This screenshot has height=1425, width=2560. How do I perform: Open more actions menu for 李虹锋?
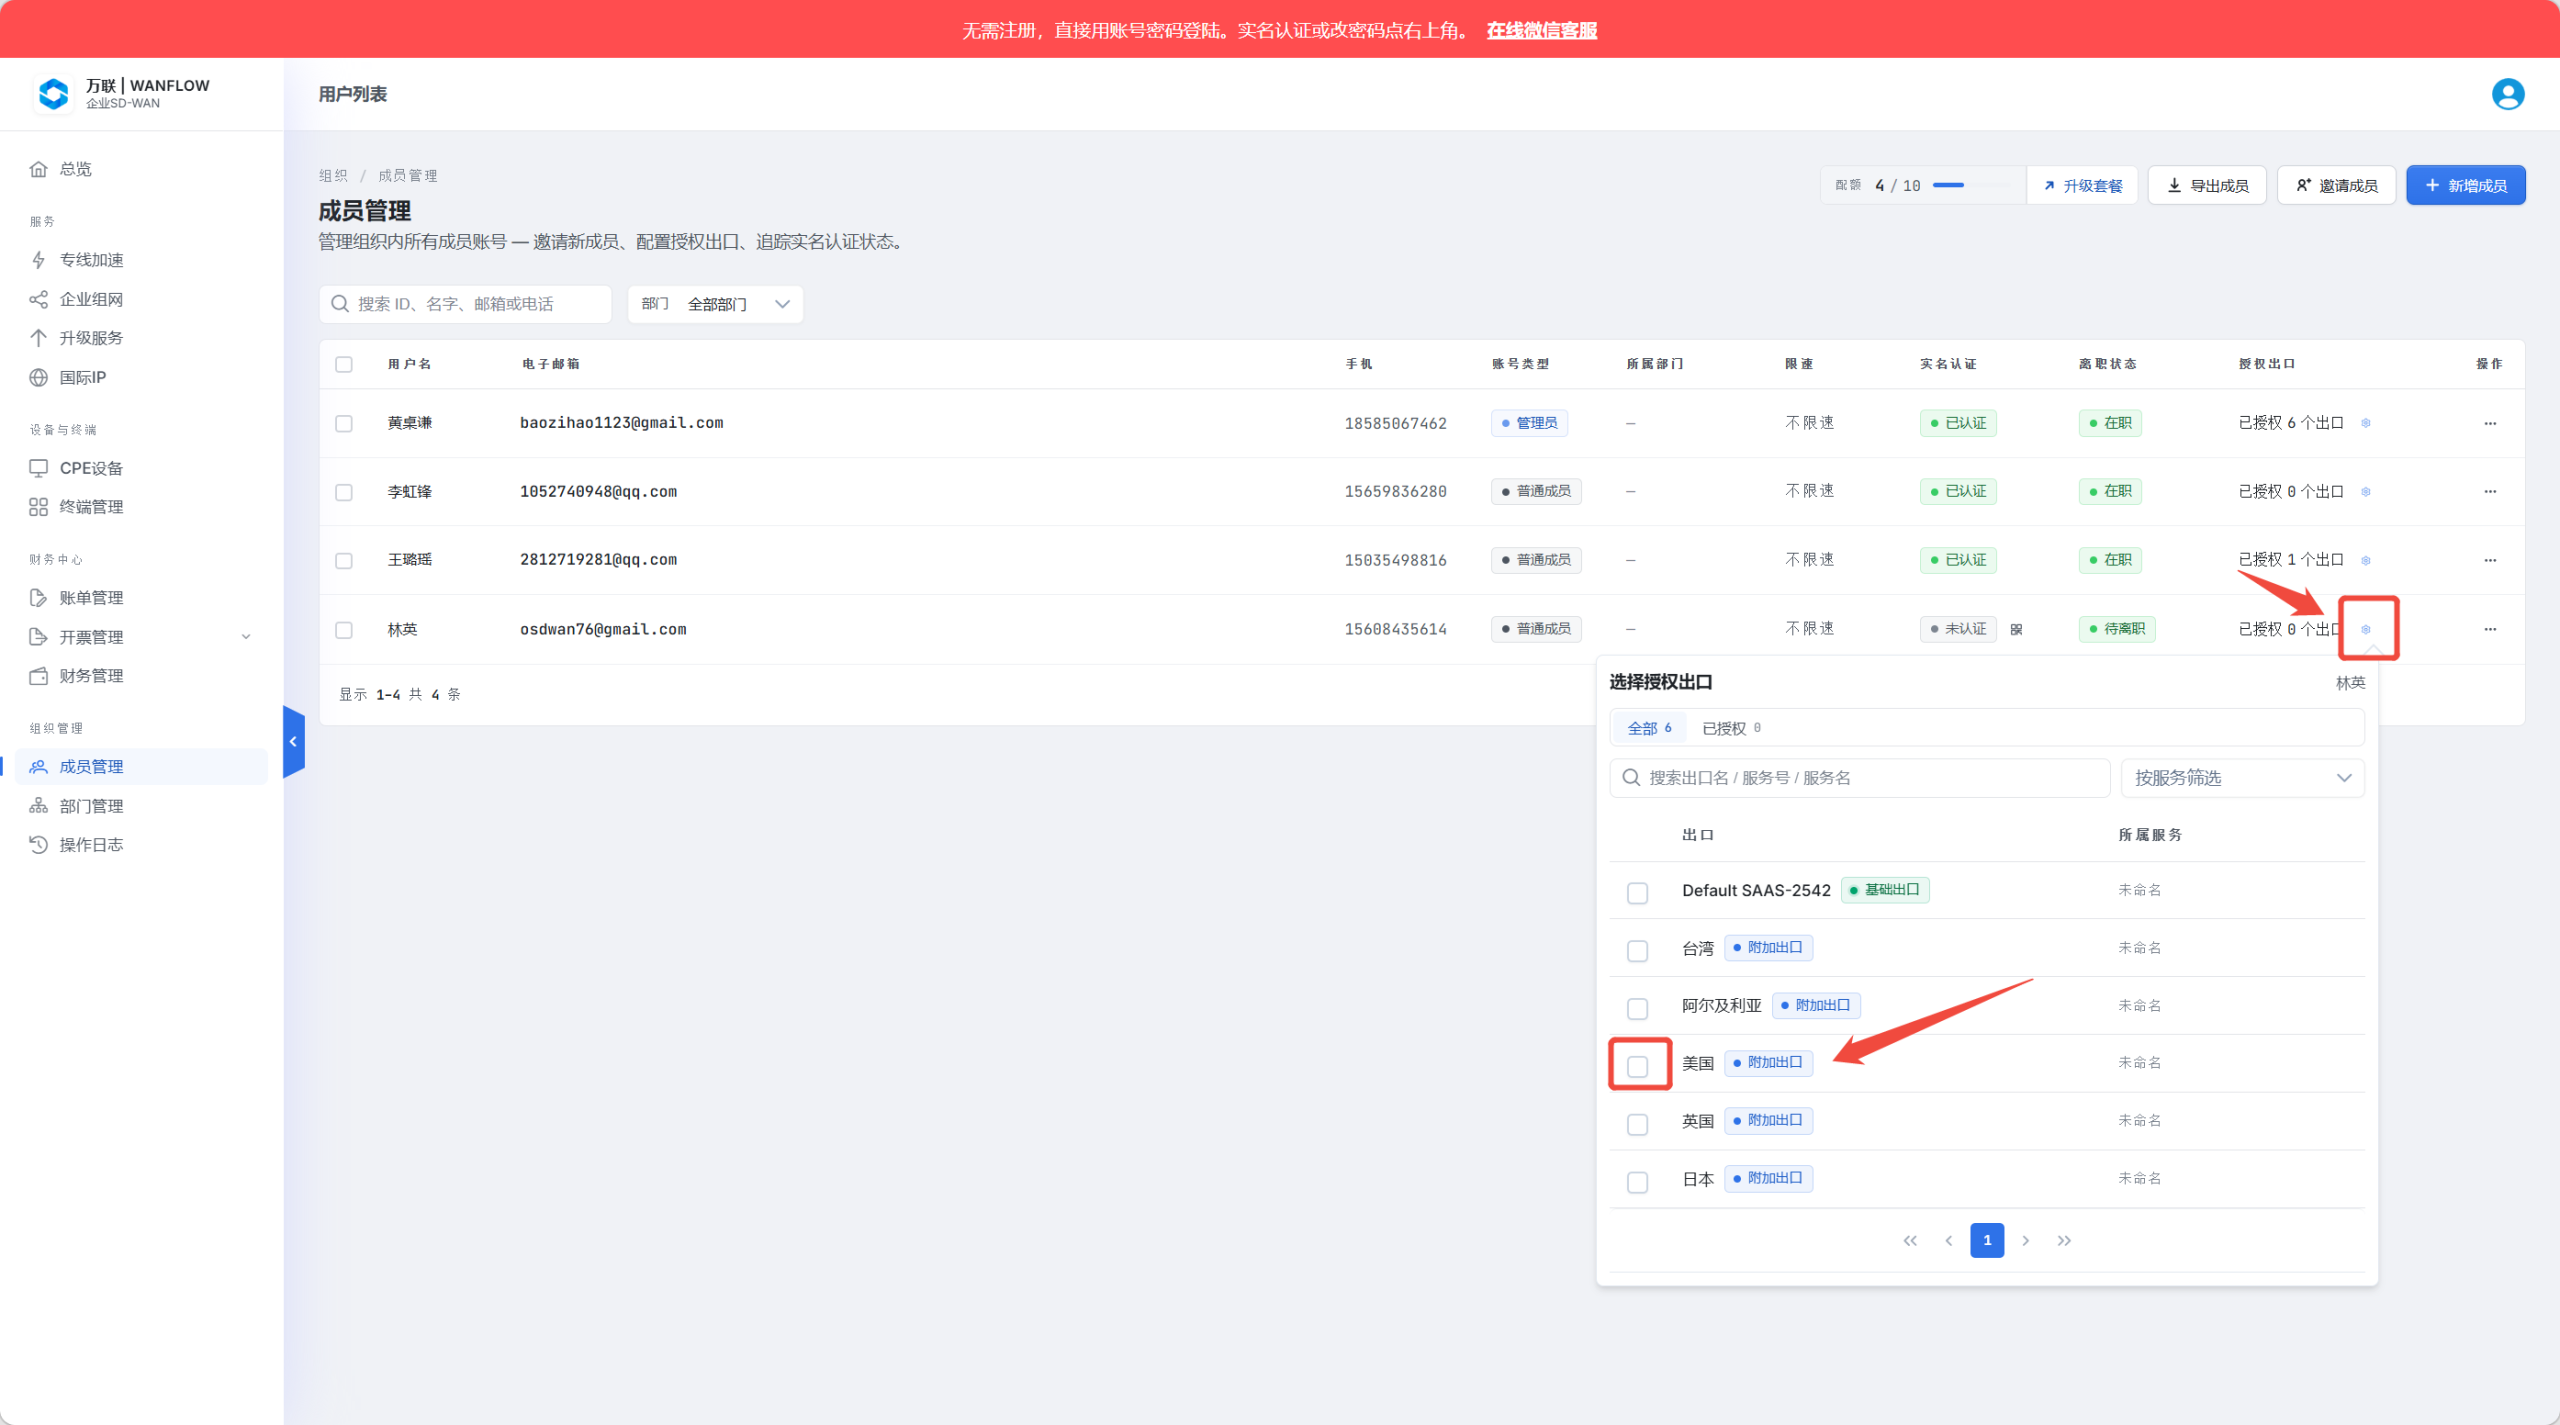coord(2490,492)
